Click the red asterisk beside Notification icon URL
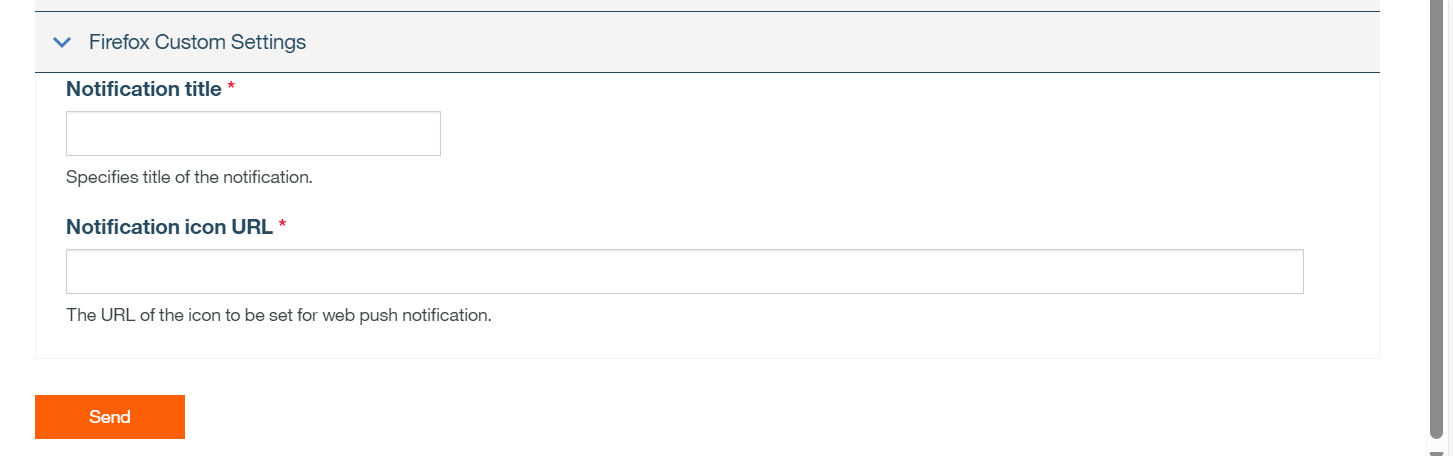Screen dimensions: 1453x456 (282, 227)
